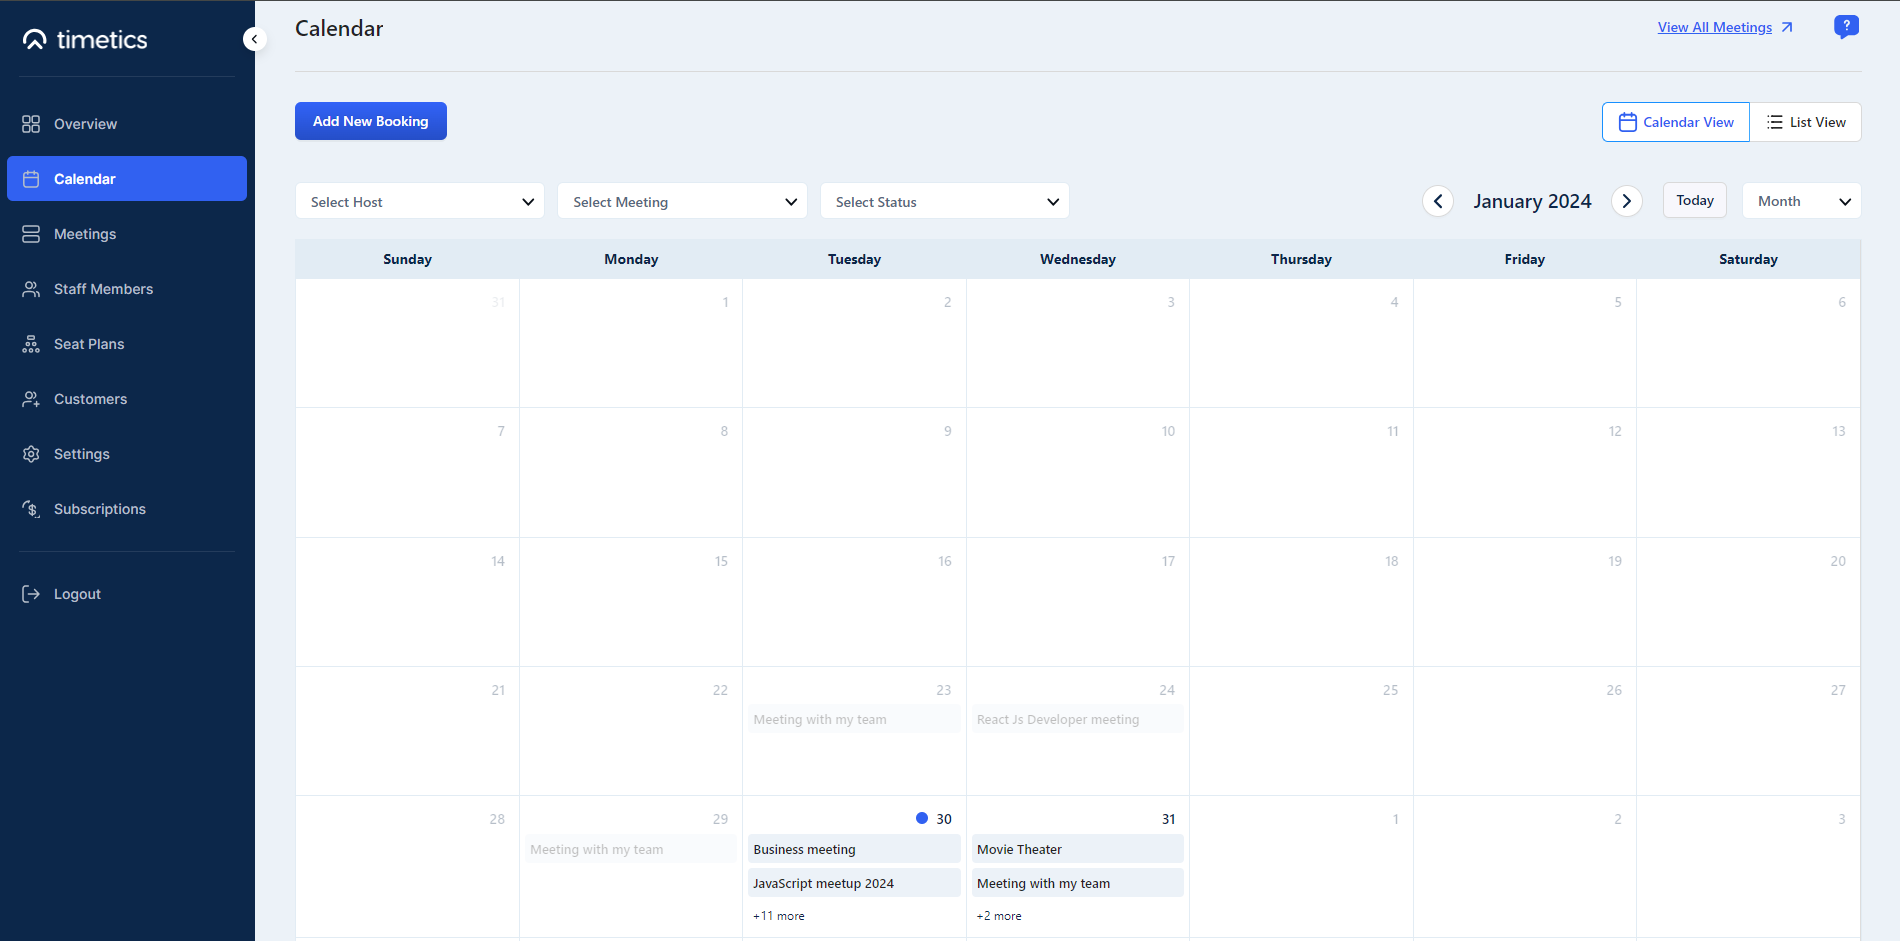Open Staff Members from the sidebar
Viewport: 1900px width, 941px height.
[103, 288]
